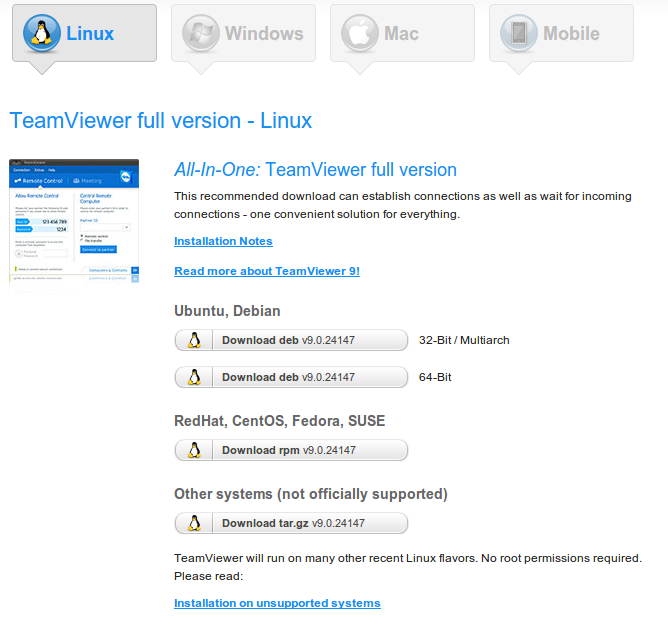Image resolution: width=668 pixels, height=642 pixels.
Task: Click the All-In-One: TeamViewer full version heading
Action: point(315,170)
